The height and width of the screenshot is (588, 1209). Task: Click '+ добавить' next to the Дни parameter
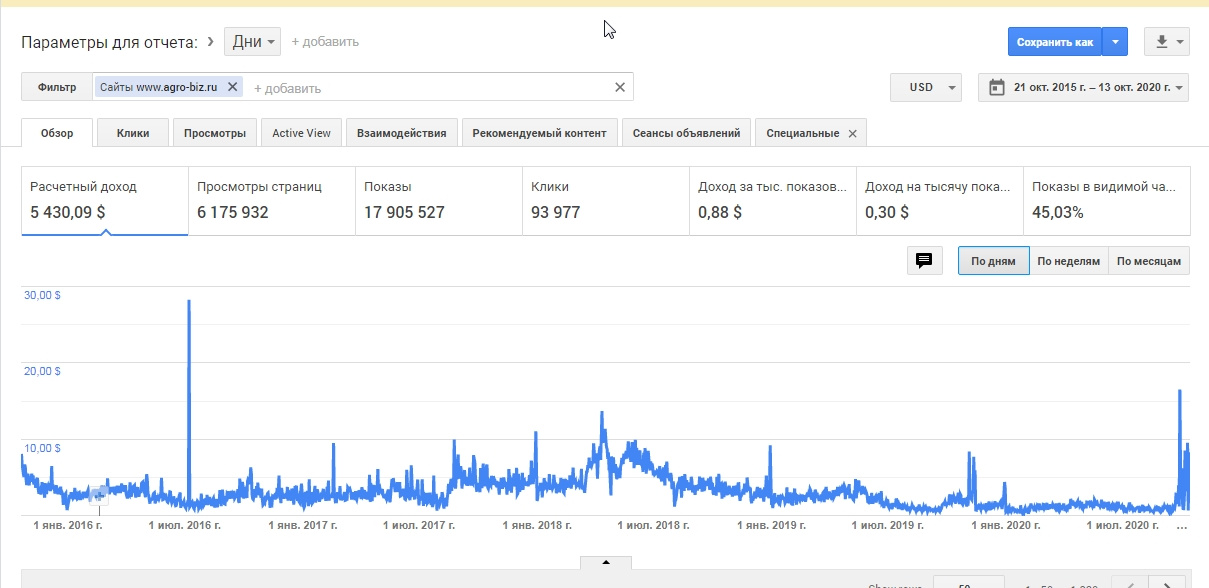tap(325, 42)
